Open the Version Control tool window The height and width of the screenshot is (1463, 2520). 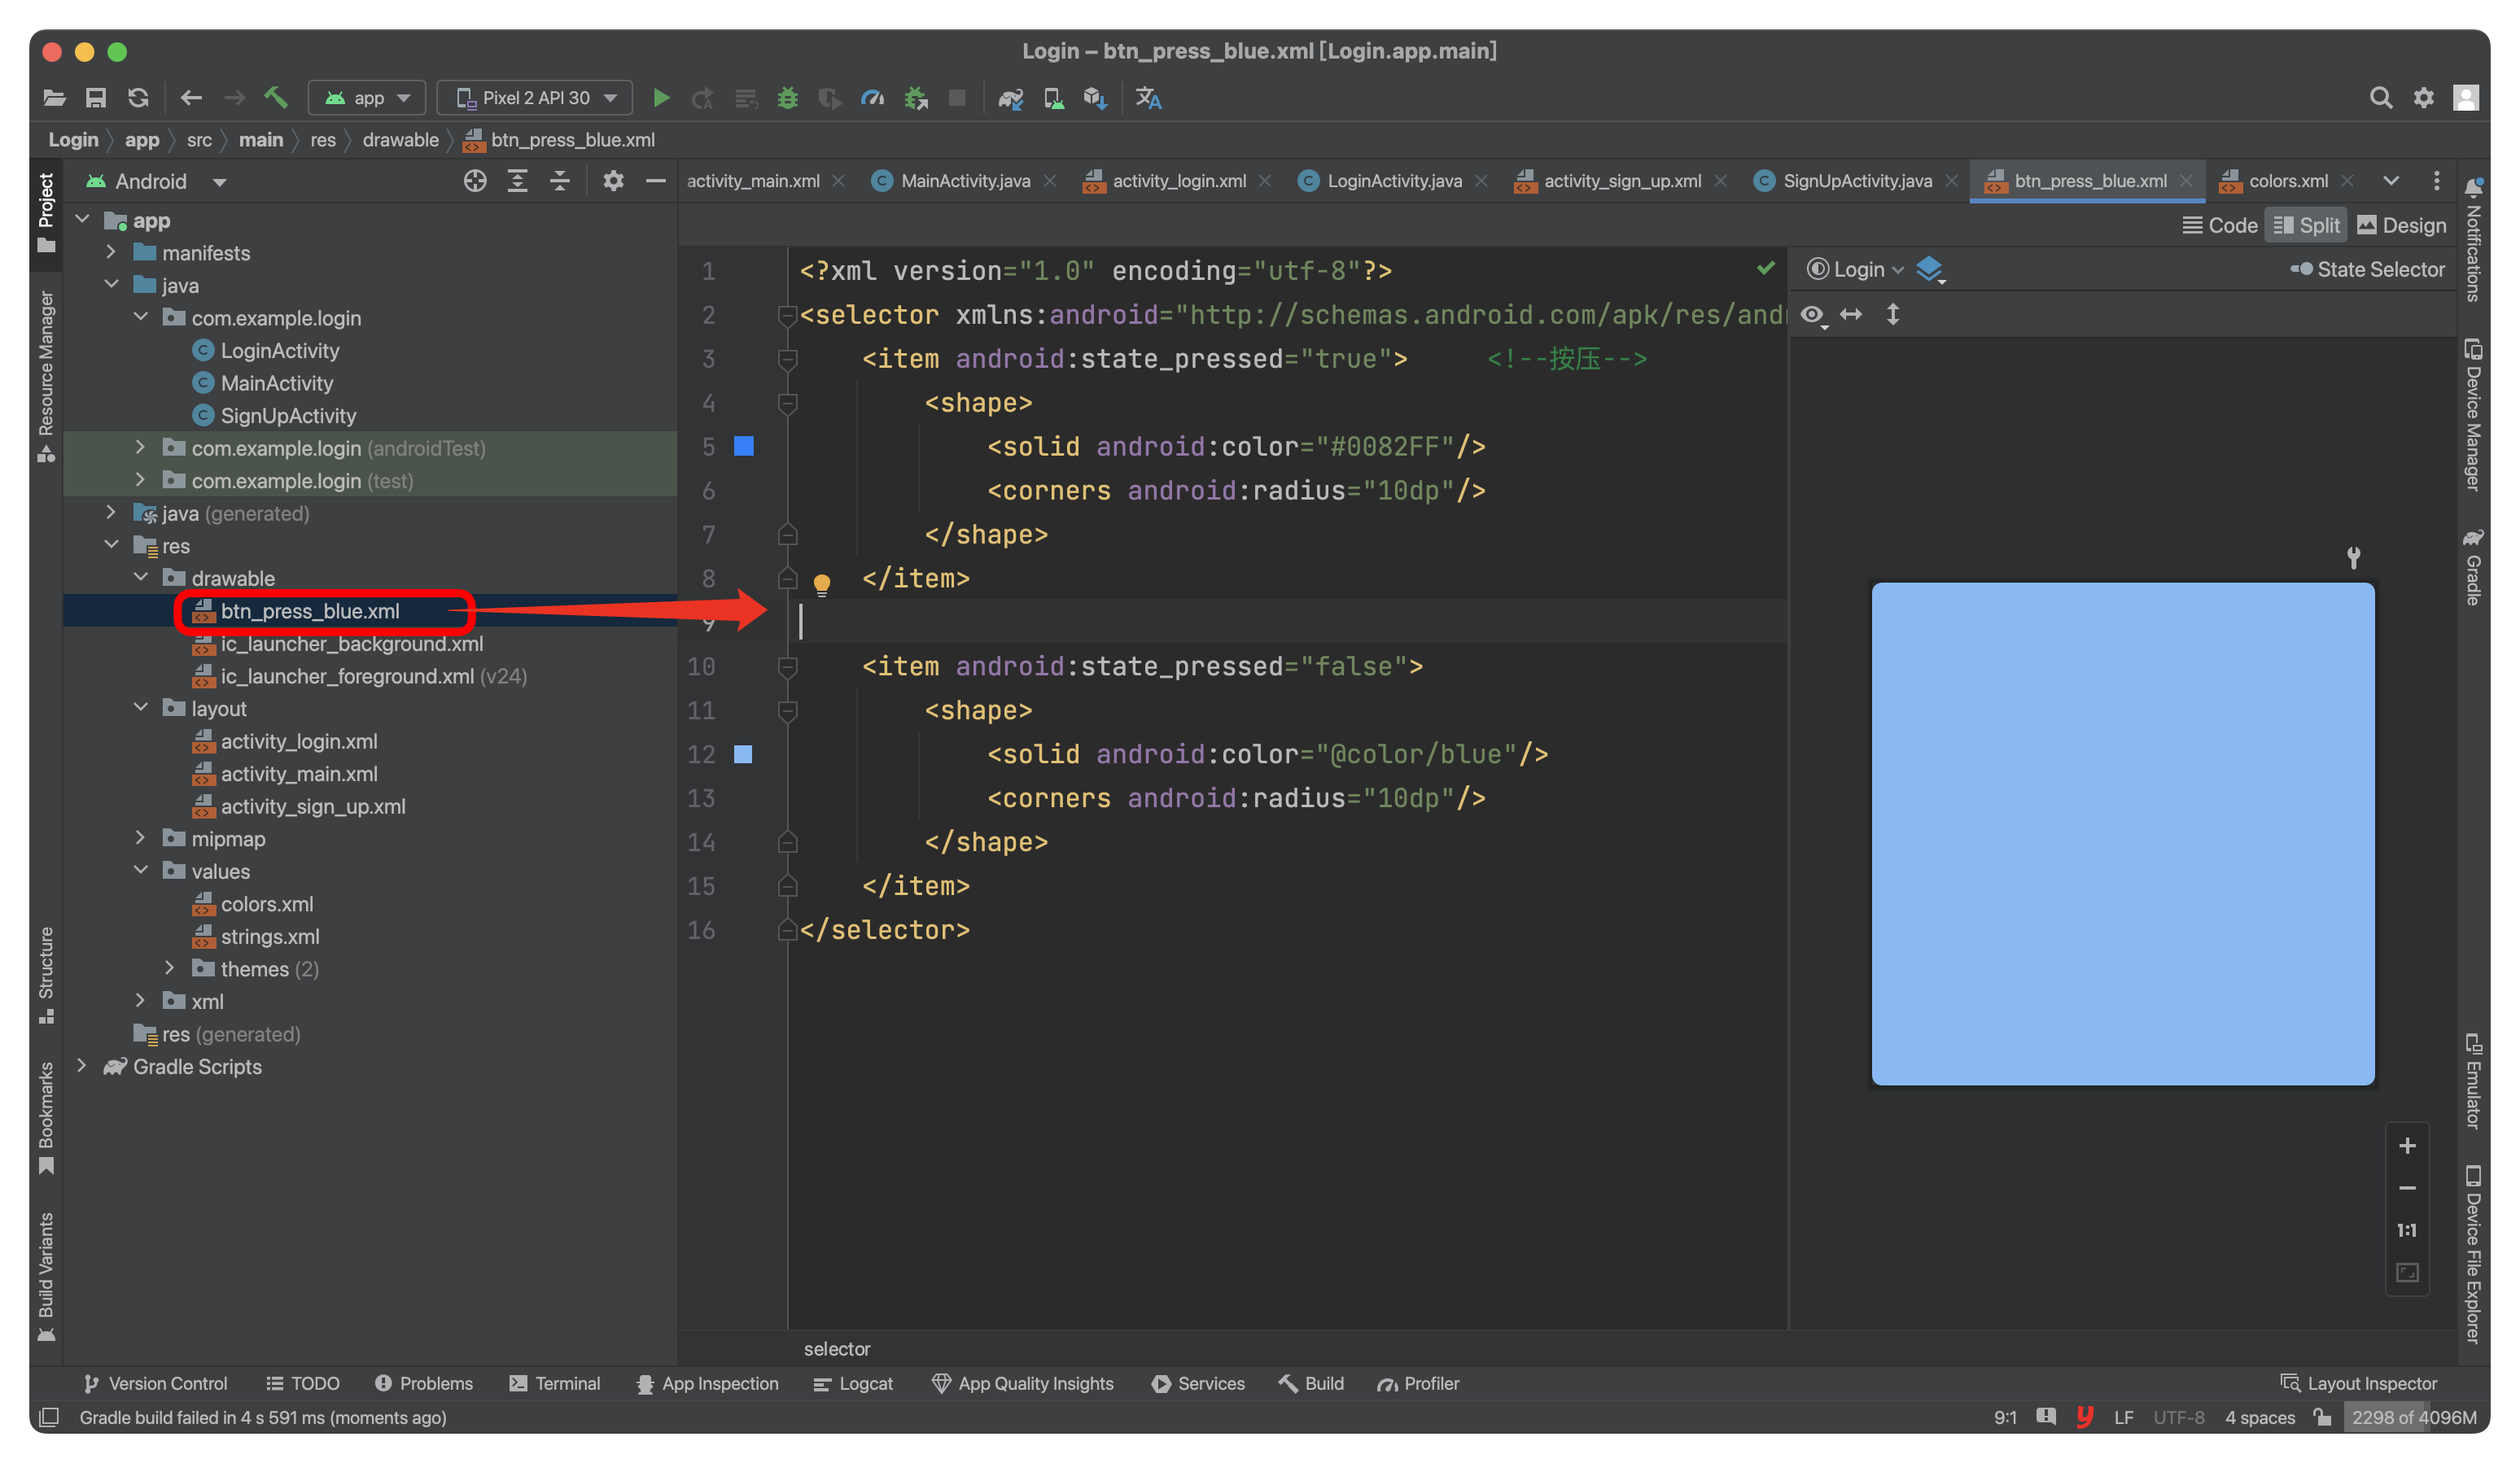click(156, 1383)
